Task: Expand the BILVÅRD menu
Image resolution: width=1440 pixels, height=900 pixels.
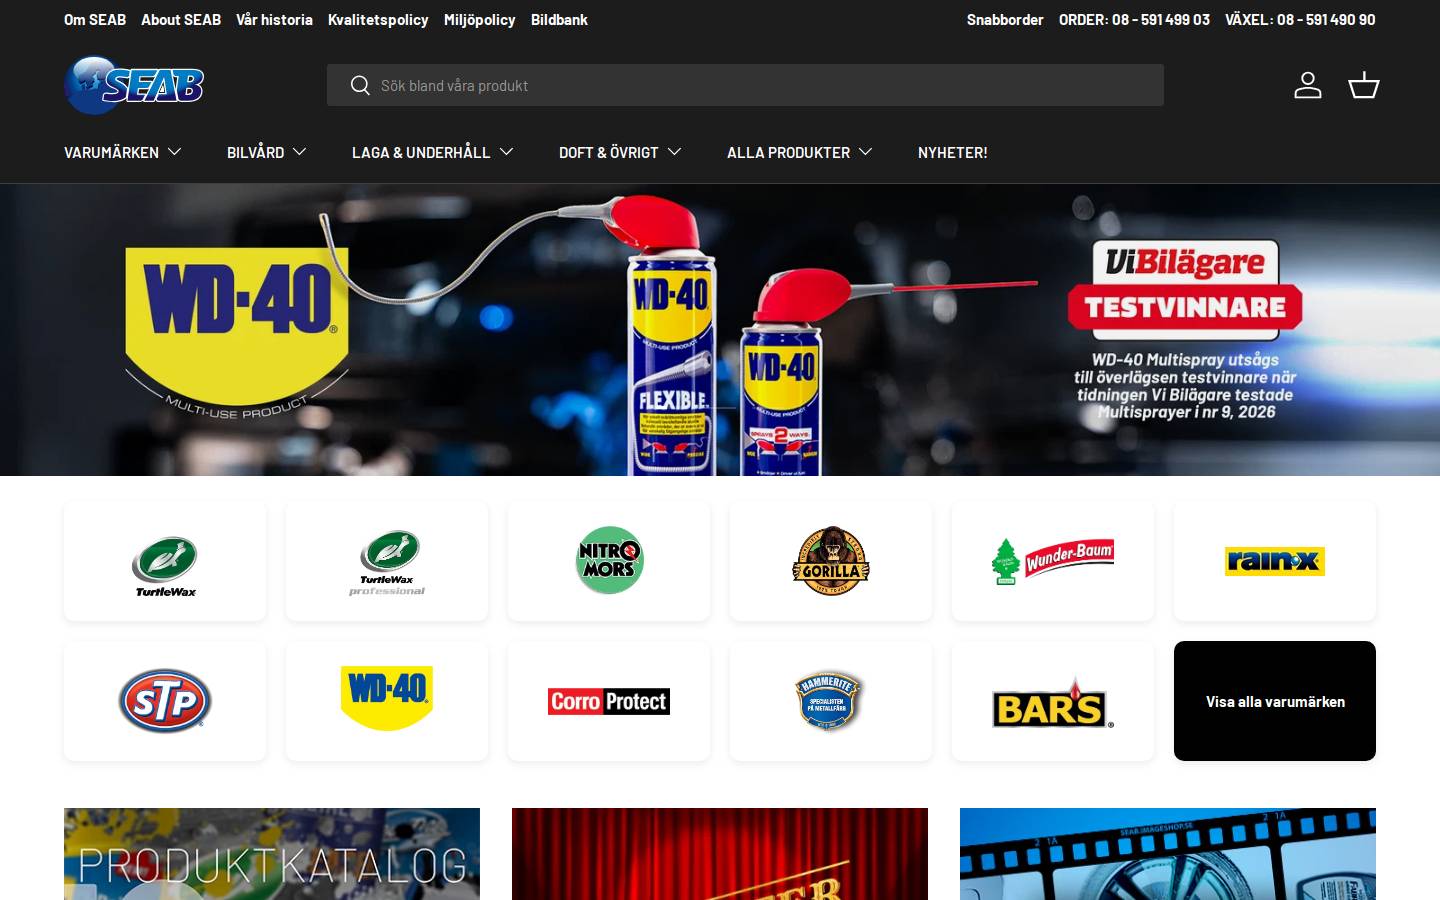Action: point(266,152)
